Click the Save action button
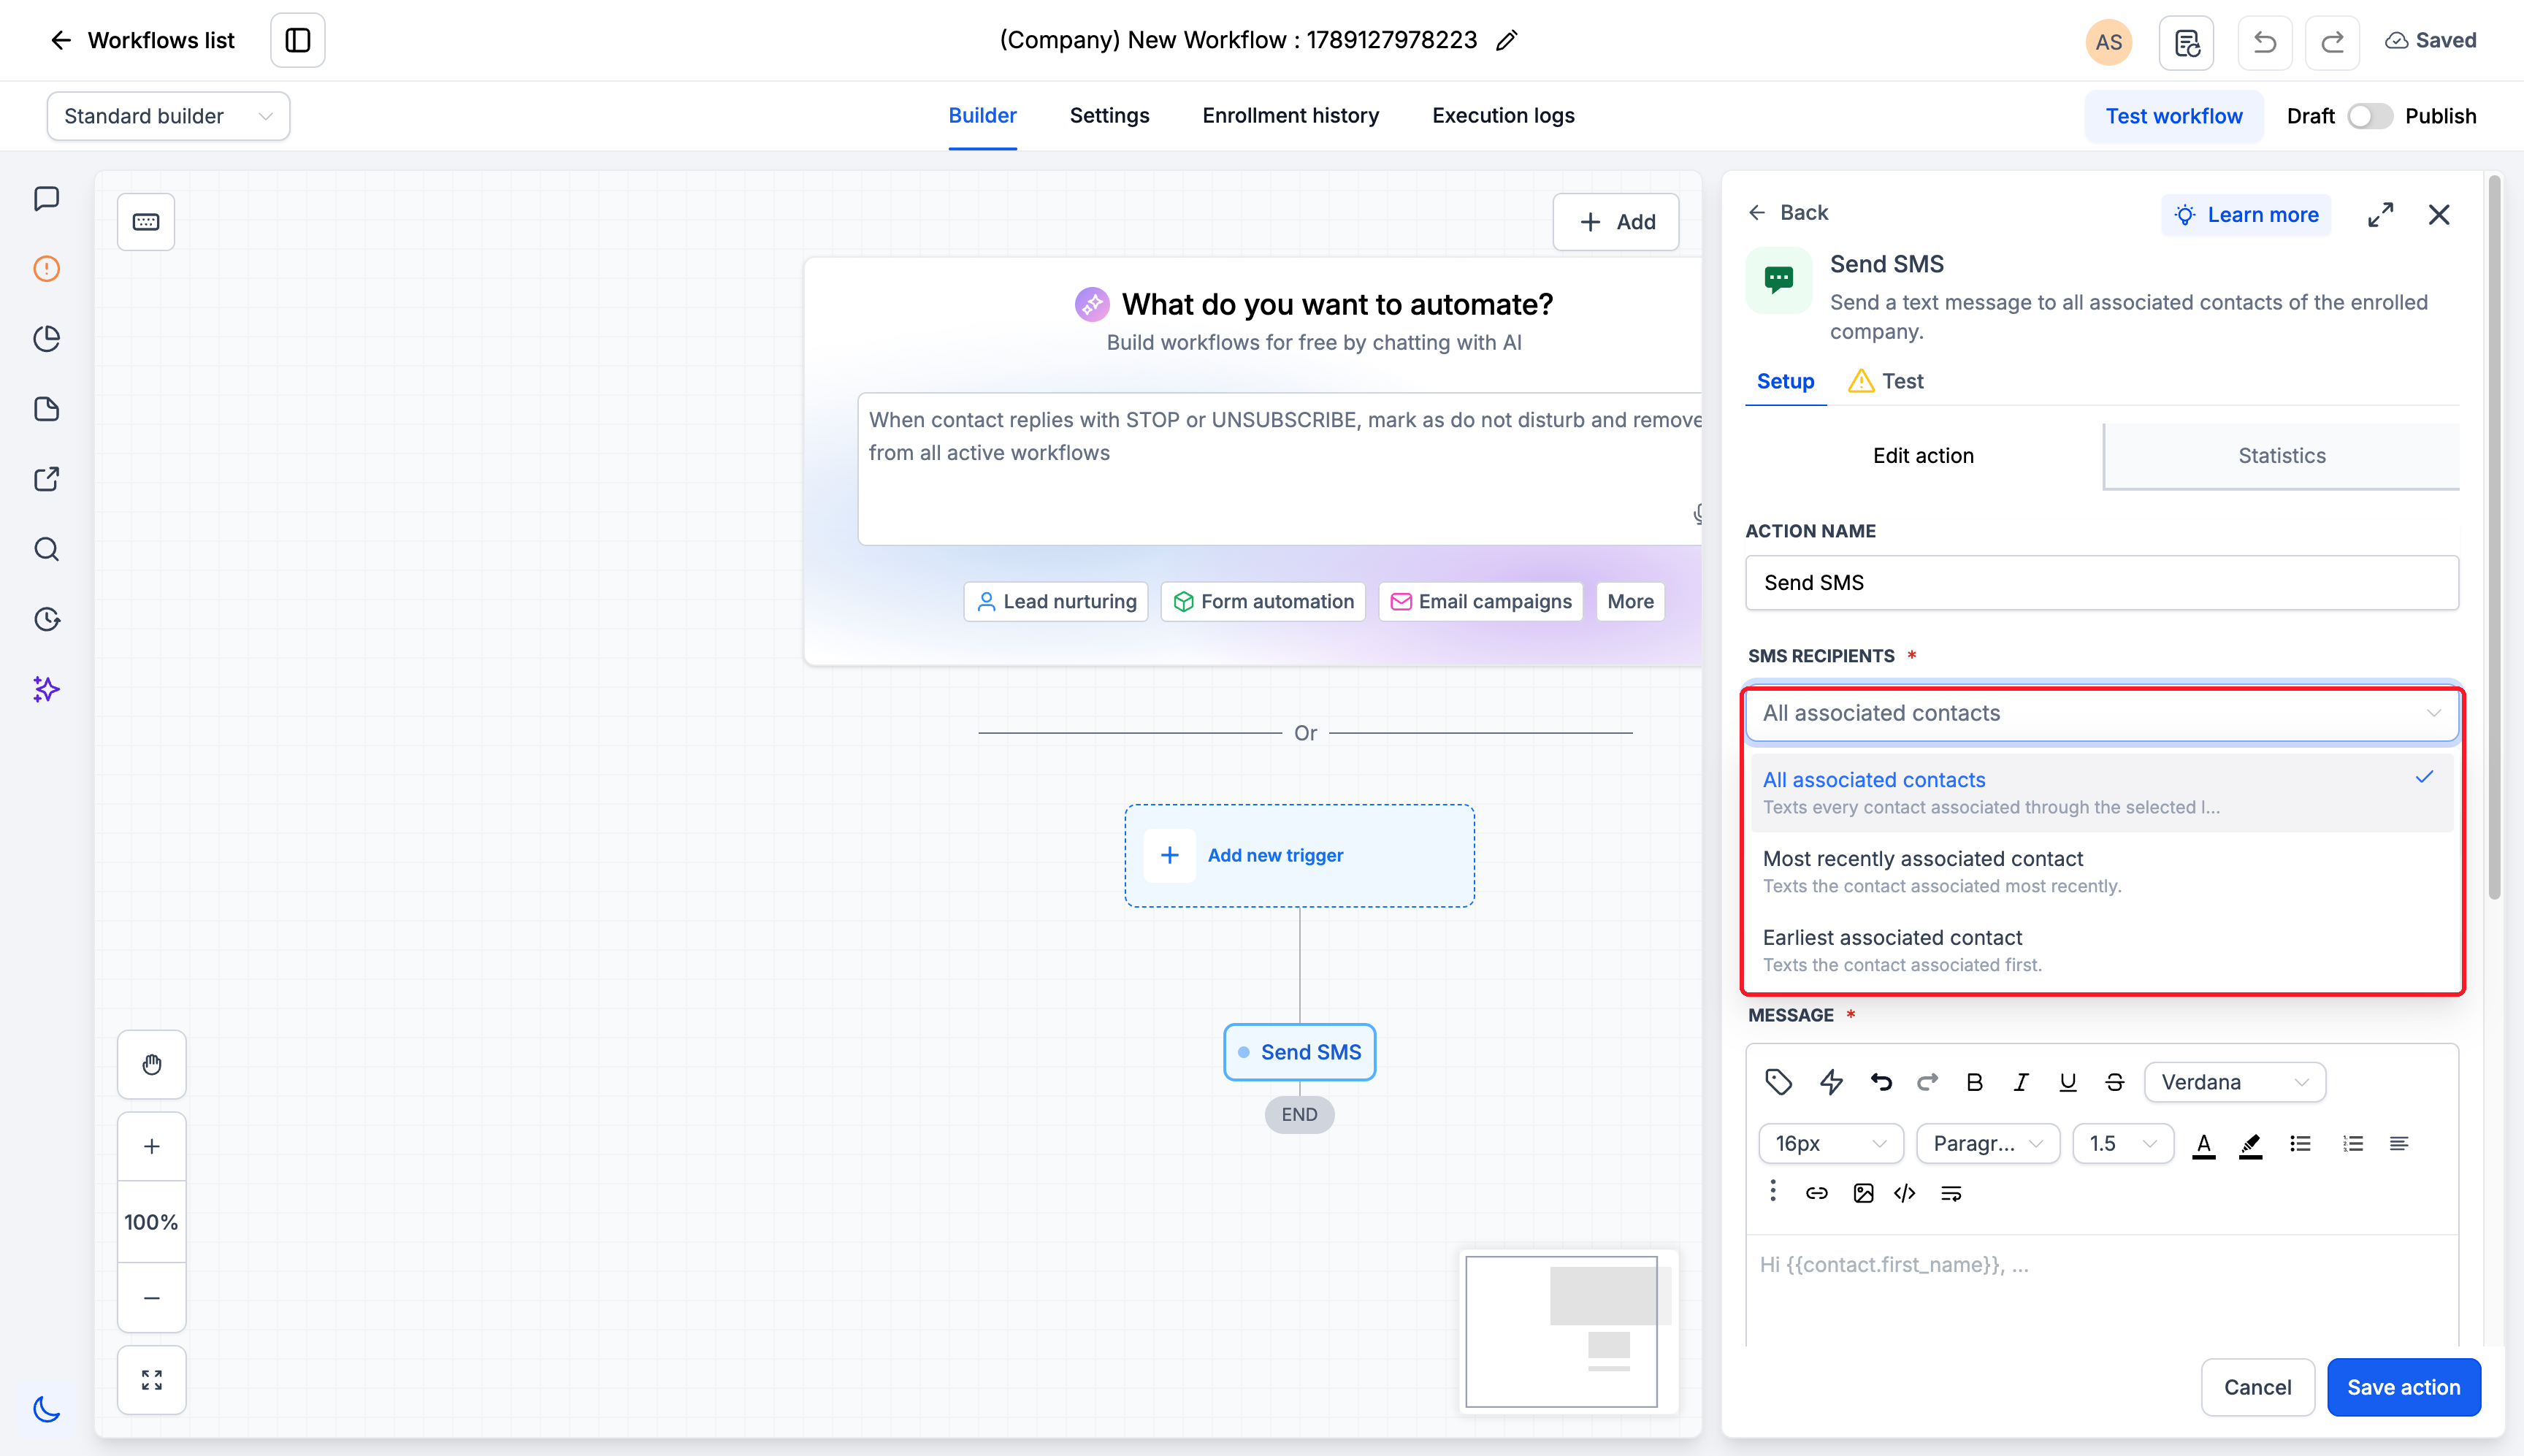Image resolution: width=2524 pixels, height=1456 pixels. [2403, 1387]
